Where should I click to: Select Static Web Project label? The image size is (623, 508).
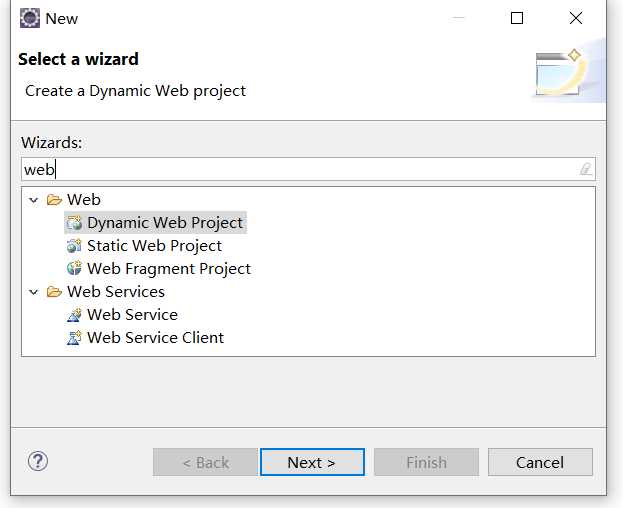pos(154,246)
